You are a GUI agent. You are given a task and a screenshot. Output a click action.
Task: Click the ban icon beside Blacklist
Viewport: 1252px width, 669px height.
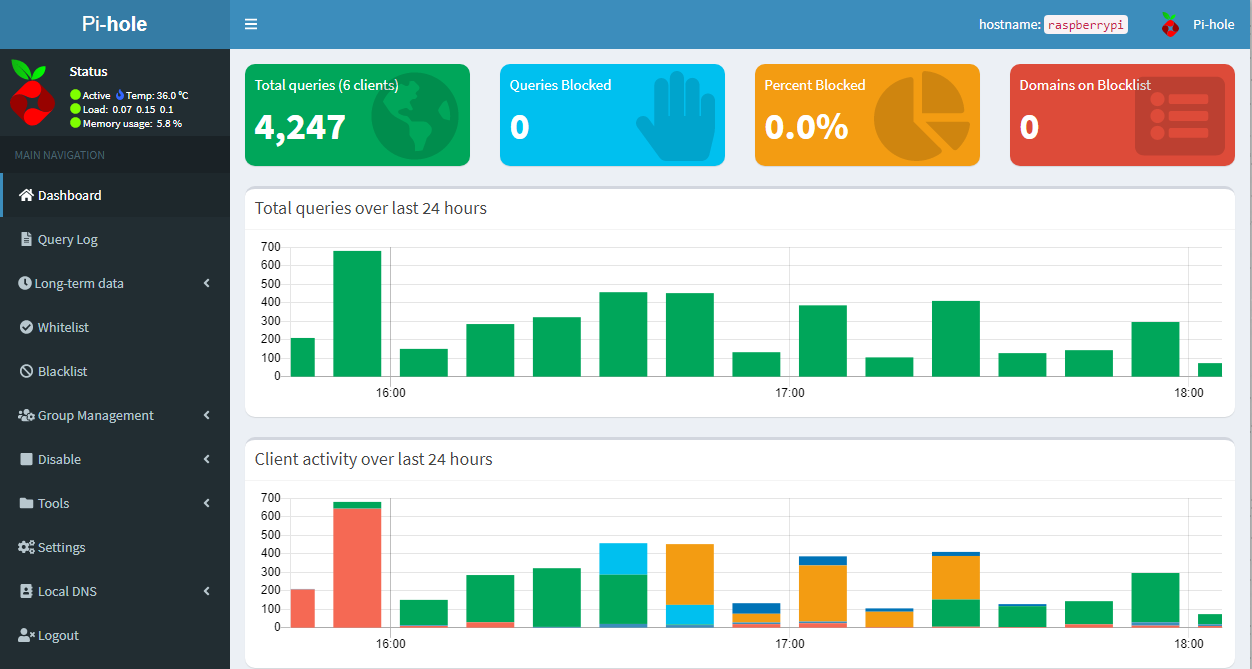(x=27, y=371)
